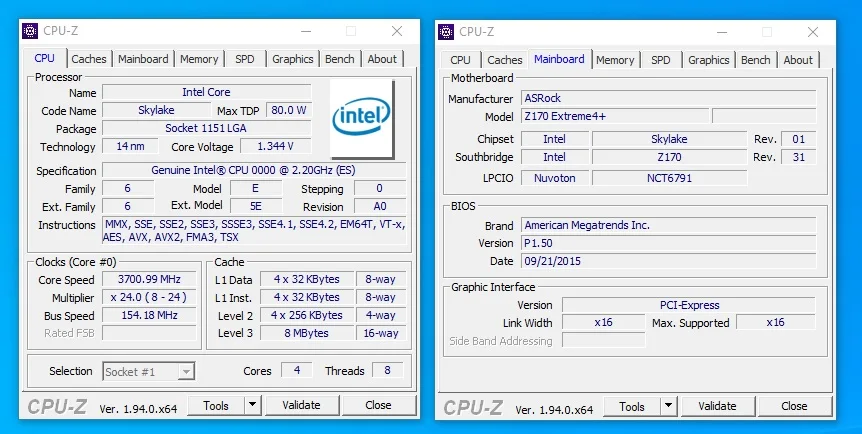Select the SPD tab in the right window
This screenshot has width=862, height=434.
(661, 60)
